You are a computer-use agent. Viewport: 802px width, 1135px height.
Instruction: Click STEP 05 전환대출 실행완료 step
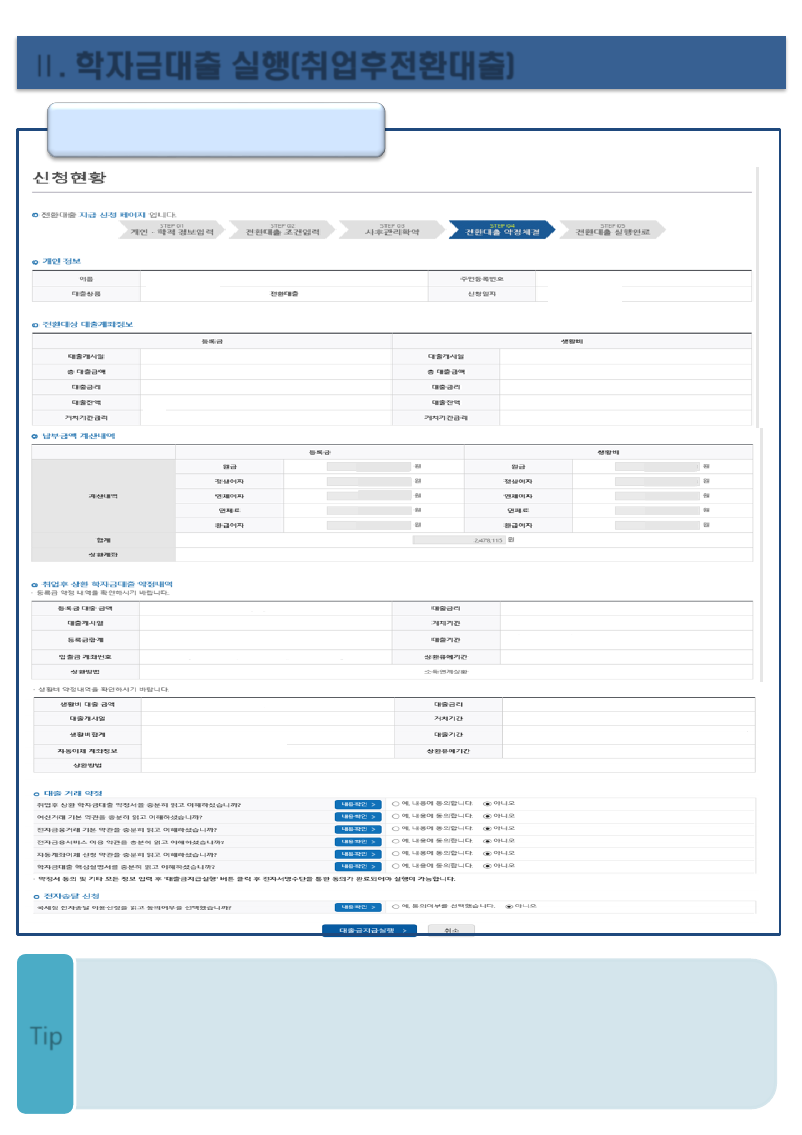click(x=612, y=229)
